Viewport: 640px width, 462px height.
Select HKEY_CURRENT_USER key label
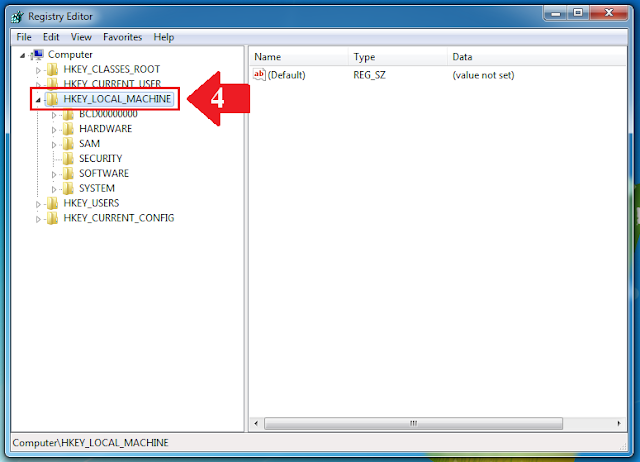112,84
